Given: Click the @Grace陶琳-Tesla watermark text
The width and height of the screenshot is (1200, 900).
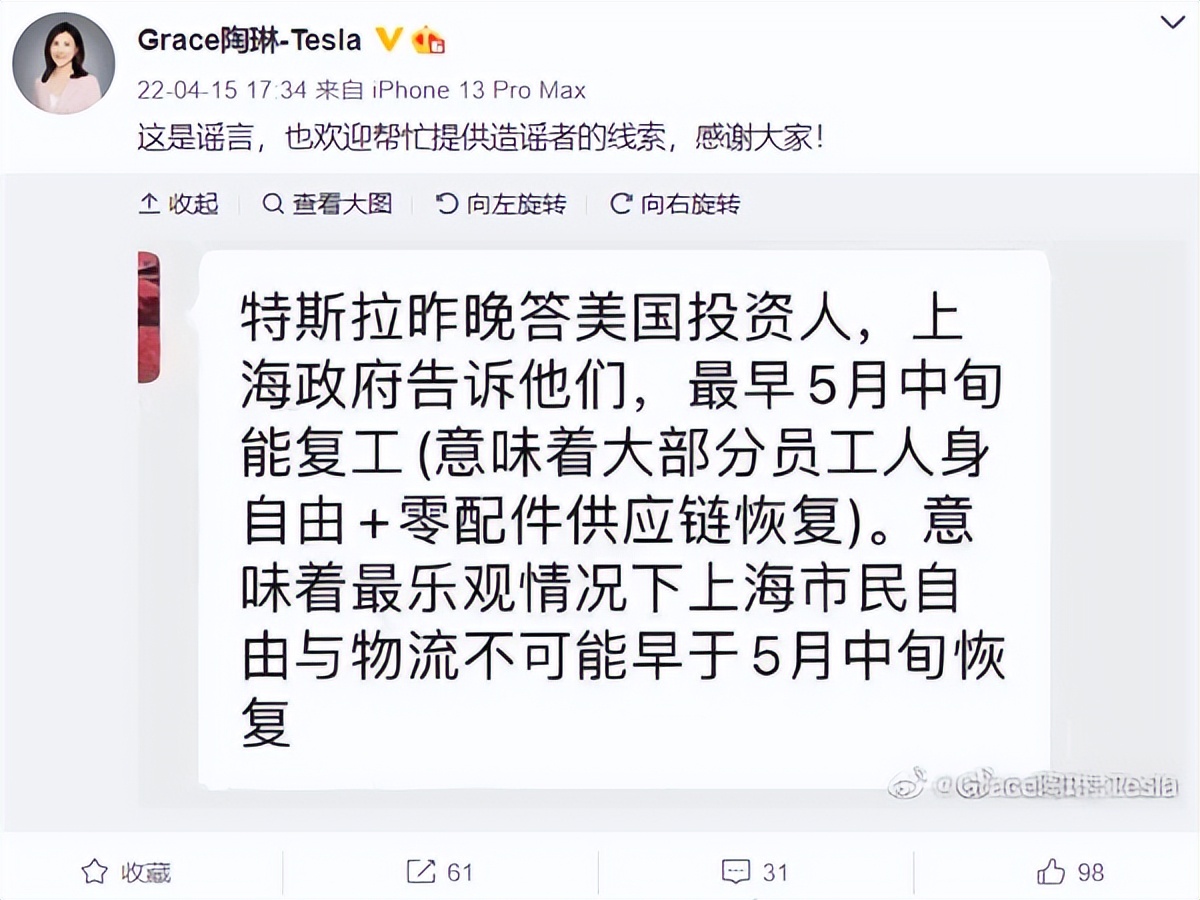Looking at the screenshot, I should (x=1053, y=785).
